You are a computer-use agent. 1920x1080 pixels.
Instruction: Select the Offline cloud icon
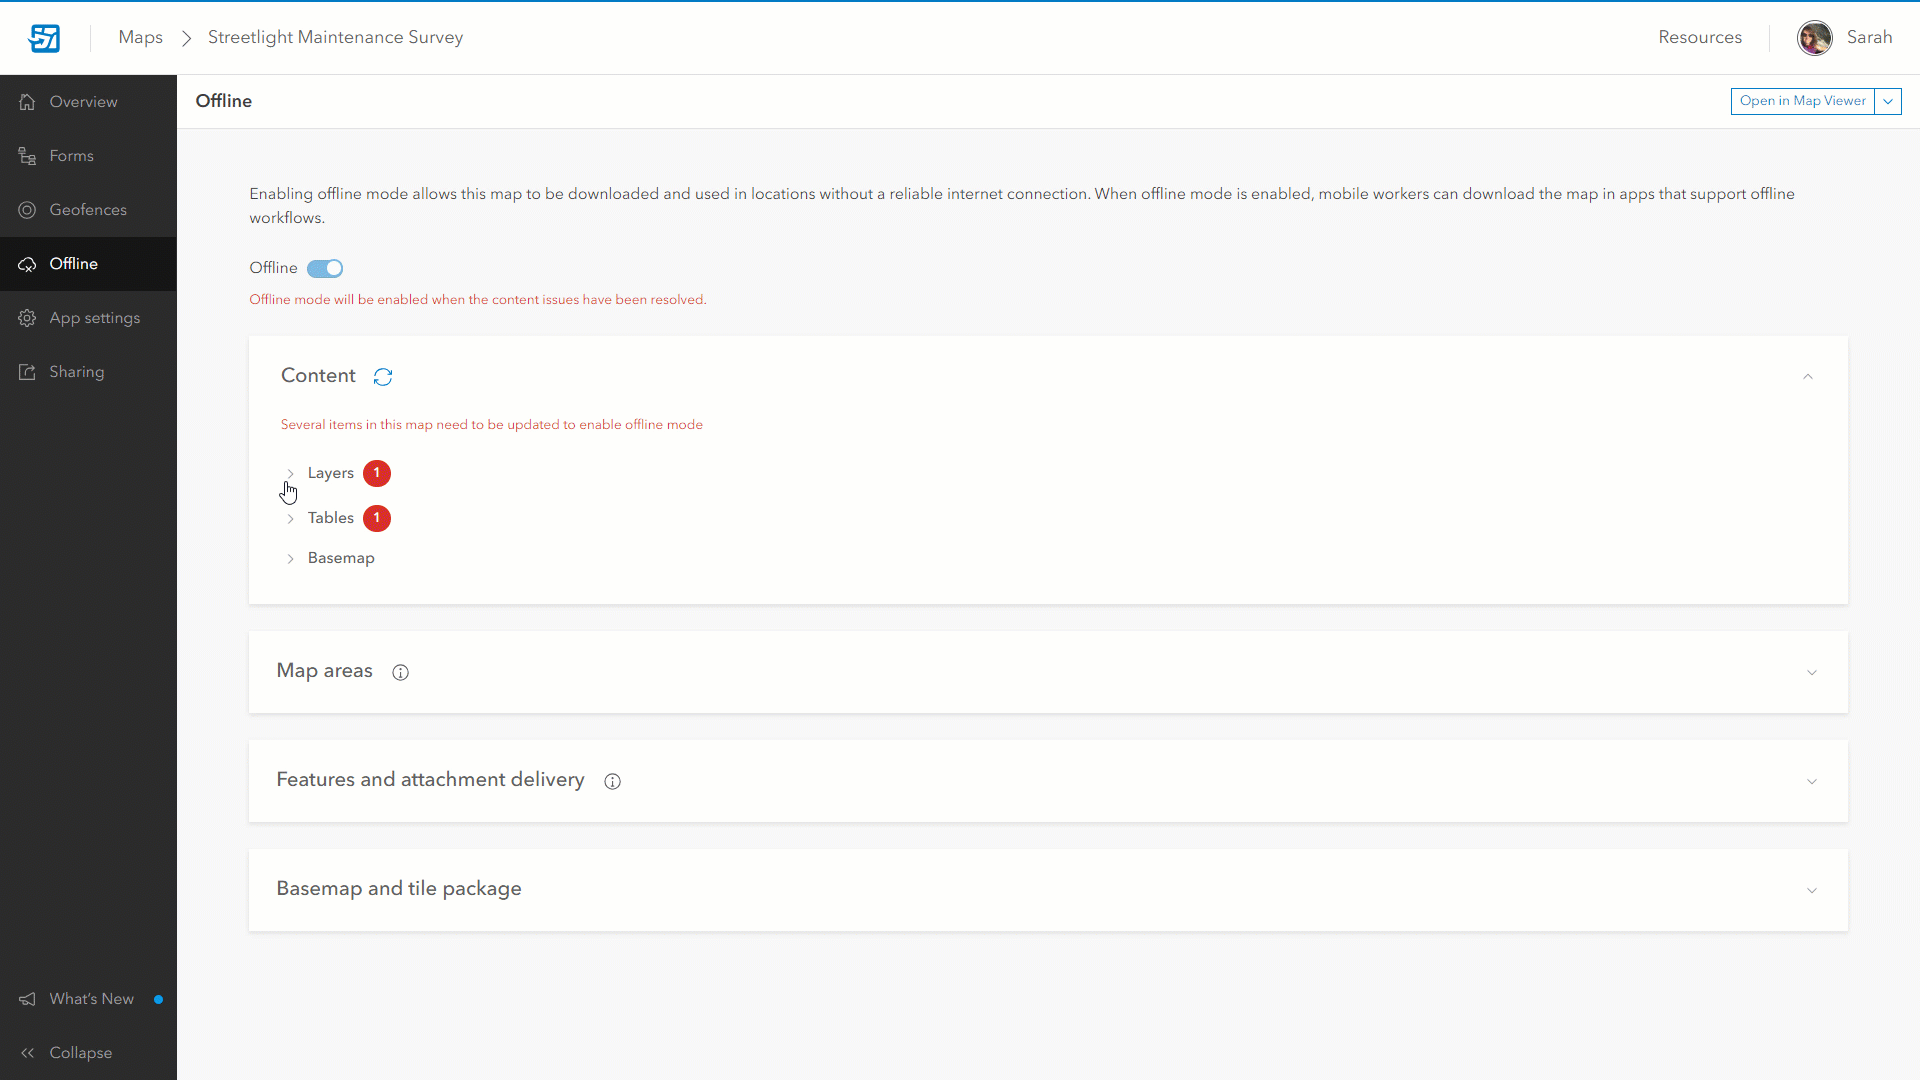point(26,264)
